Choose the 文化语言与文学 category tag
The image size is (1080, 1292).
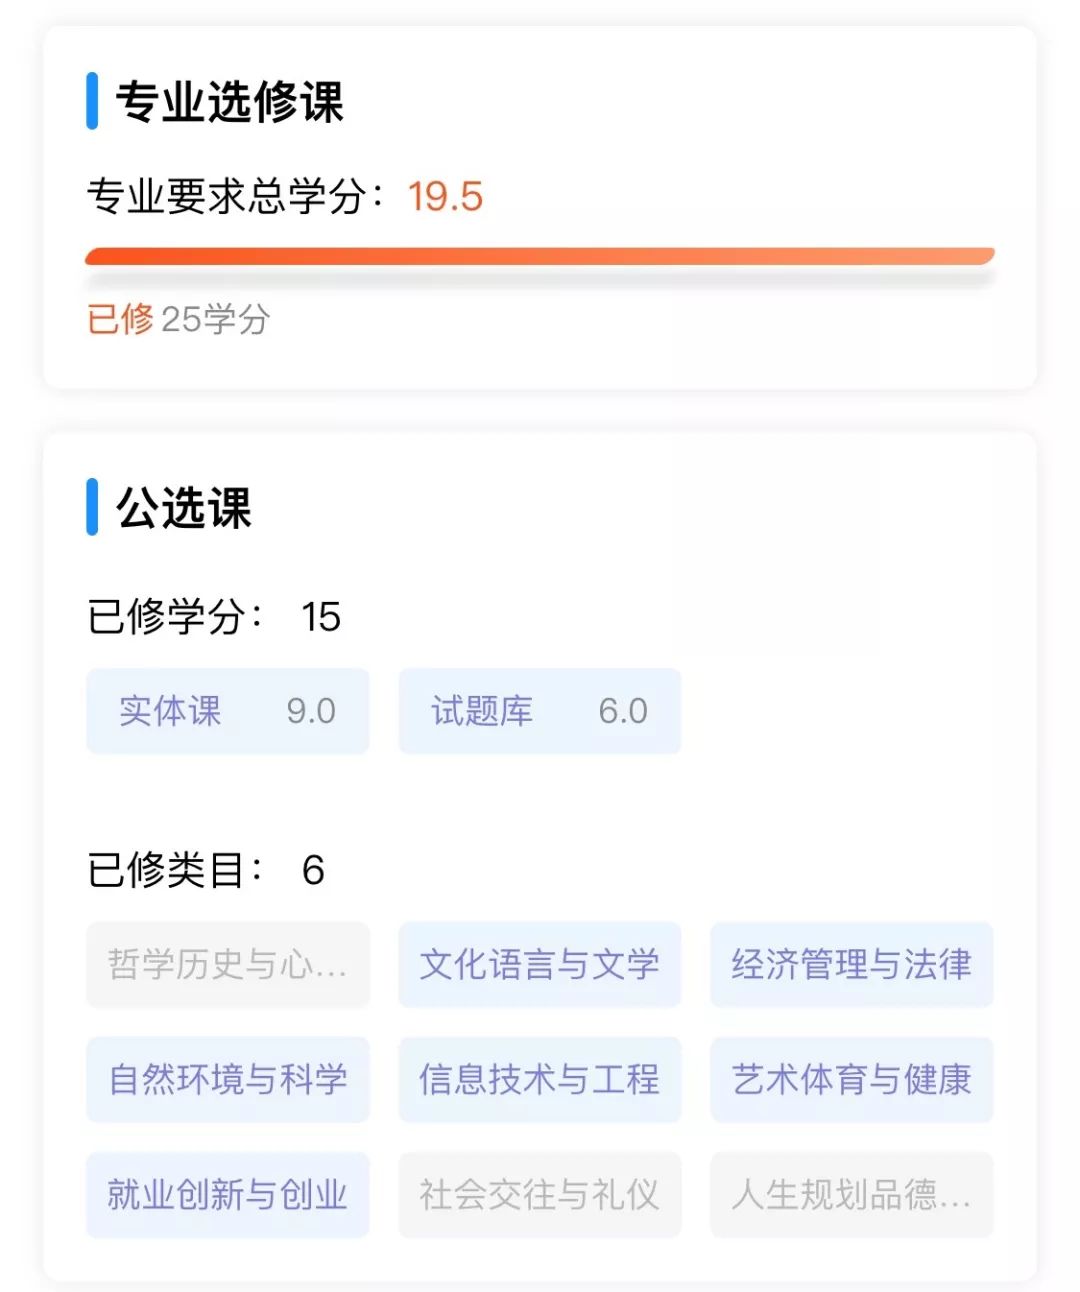tap(539, 965)
